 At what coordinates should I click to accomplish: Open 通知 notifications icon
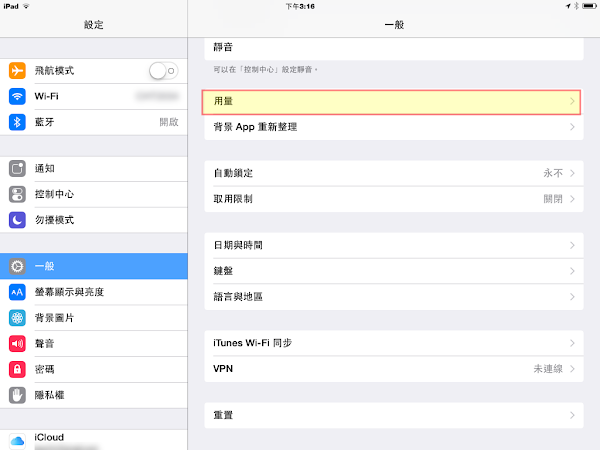pyautogui.click(x=17, y=170)
